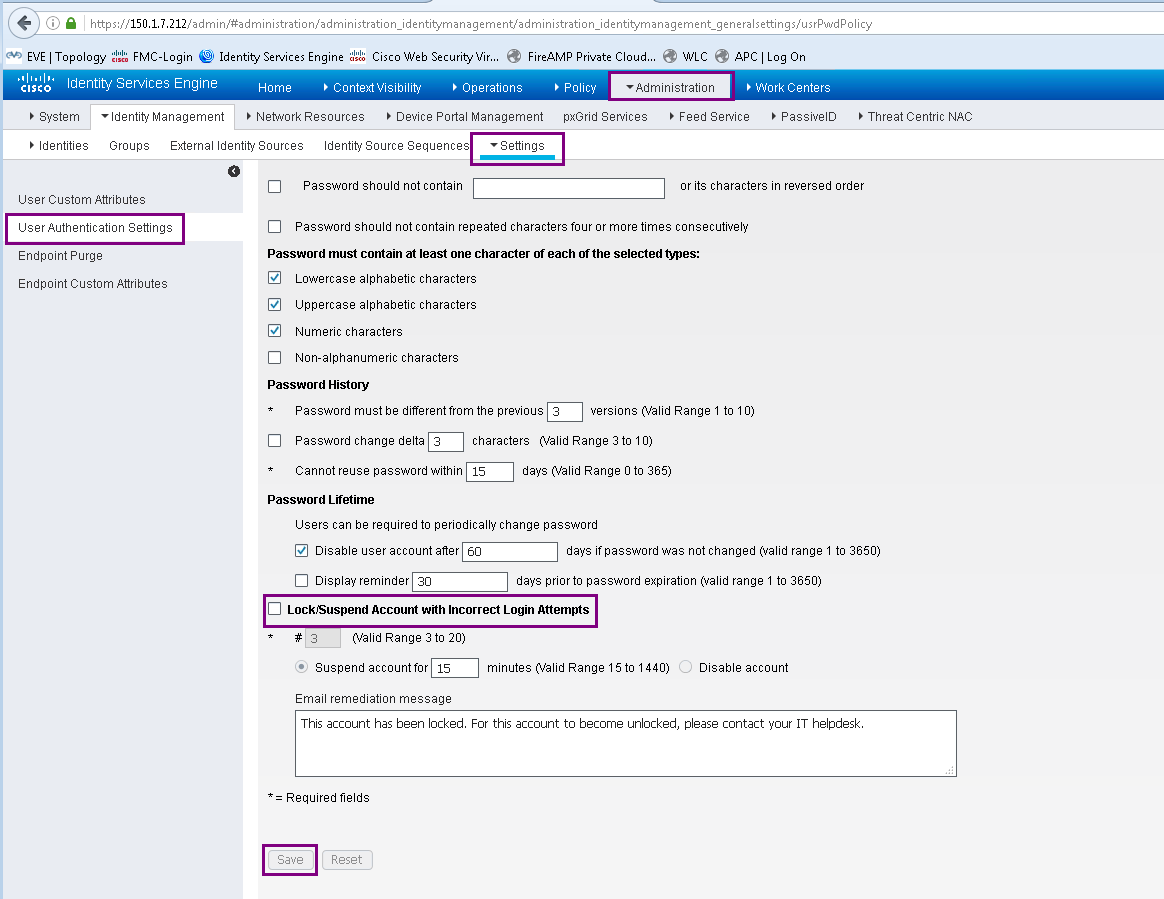Save the user authentication settings
Screen dimensions: 1164x899
289,859
